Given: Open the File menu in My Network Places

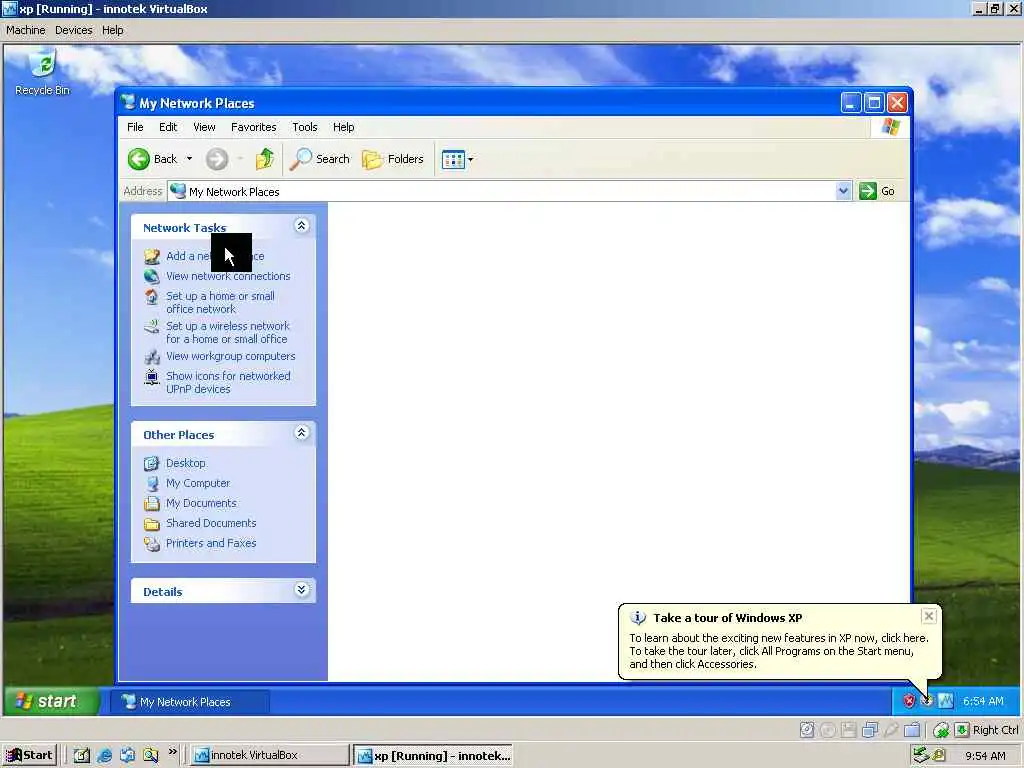Looking at the screenshot, I should pyautogui.click(x=135, y=127).
